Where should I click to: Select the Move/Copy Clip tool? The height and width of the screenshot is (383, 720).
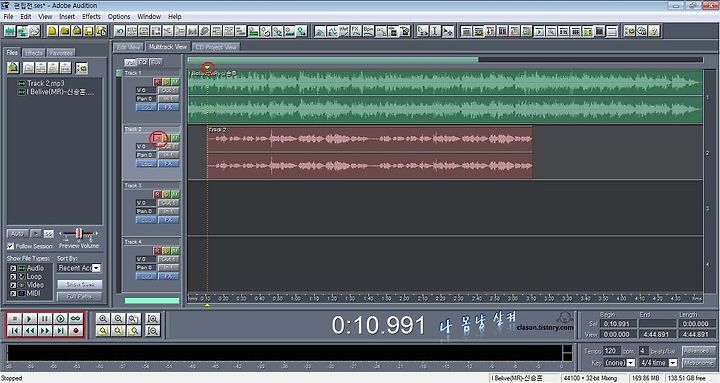tap(447, 31)
